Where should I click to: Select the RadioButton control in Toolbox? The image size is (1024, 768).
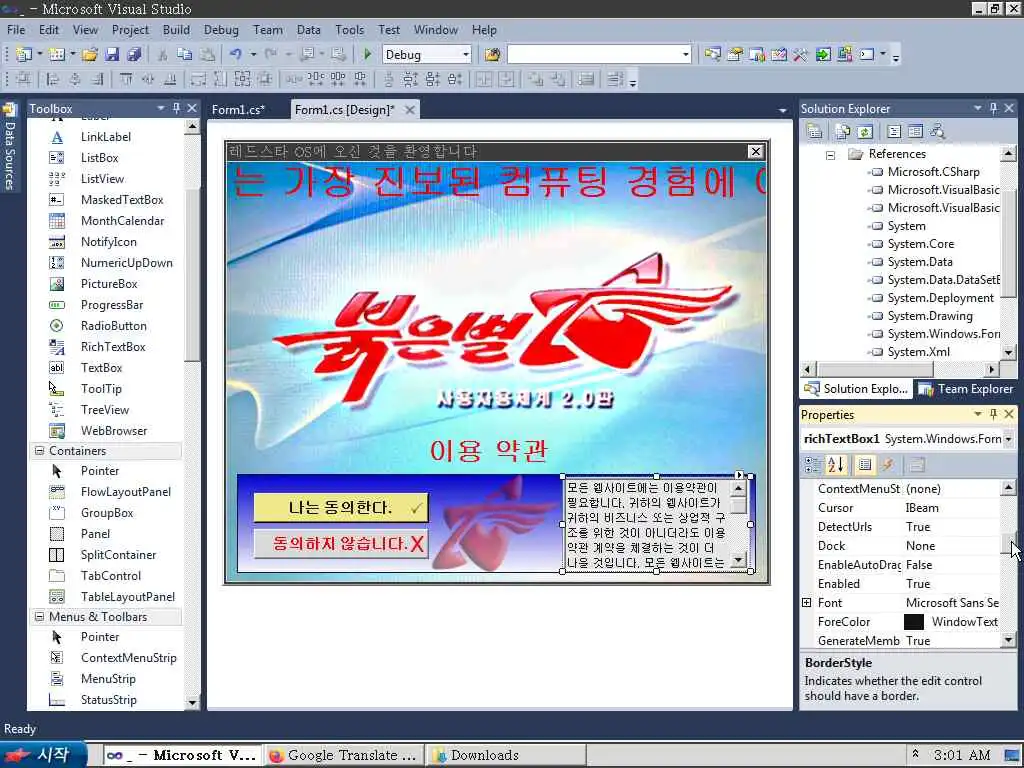pyautogui.click(x=113, y=325)
